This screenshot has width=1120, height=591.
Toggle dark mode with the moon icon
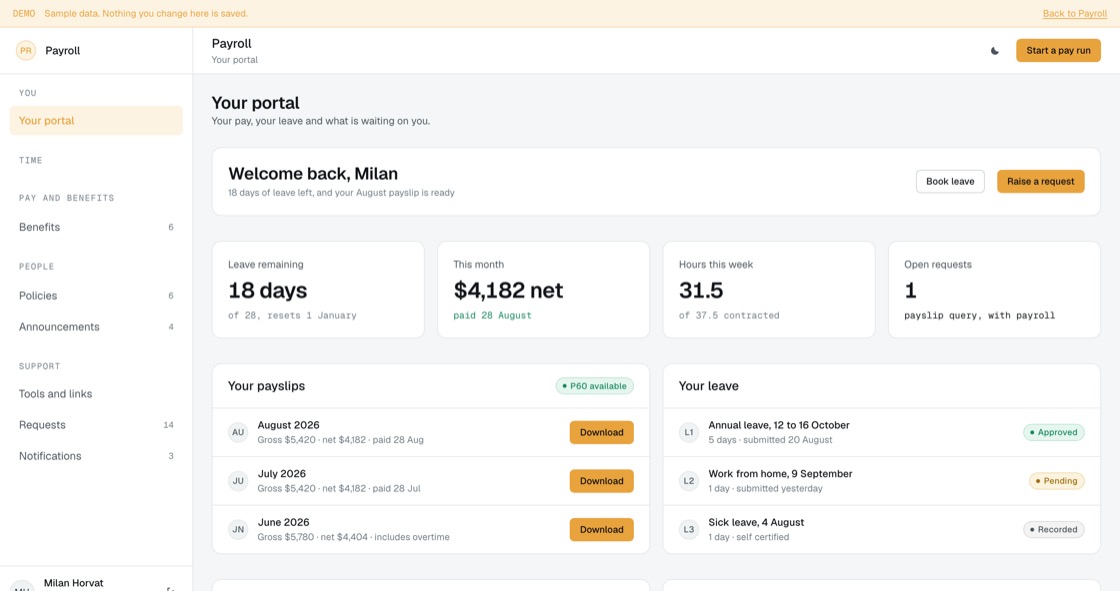[994, 51]
